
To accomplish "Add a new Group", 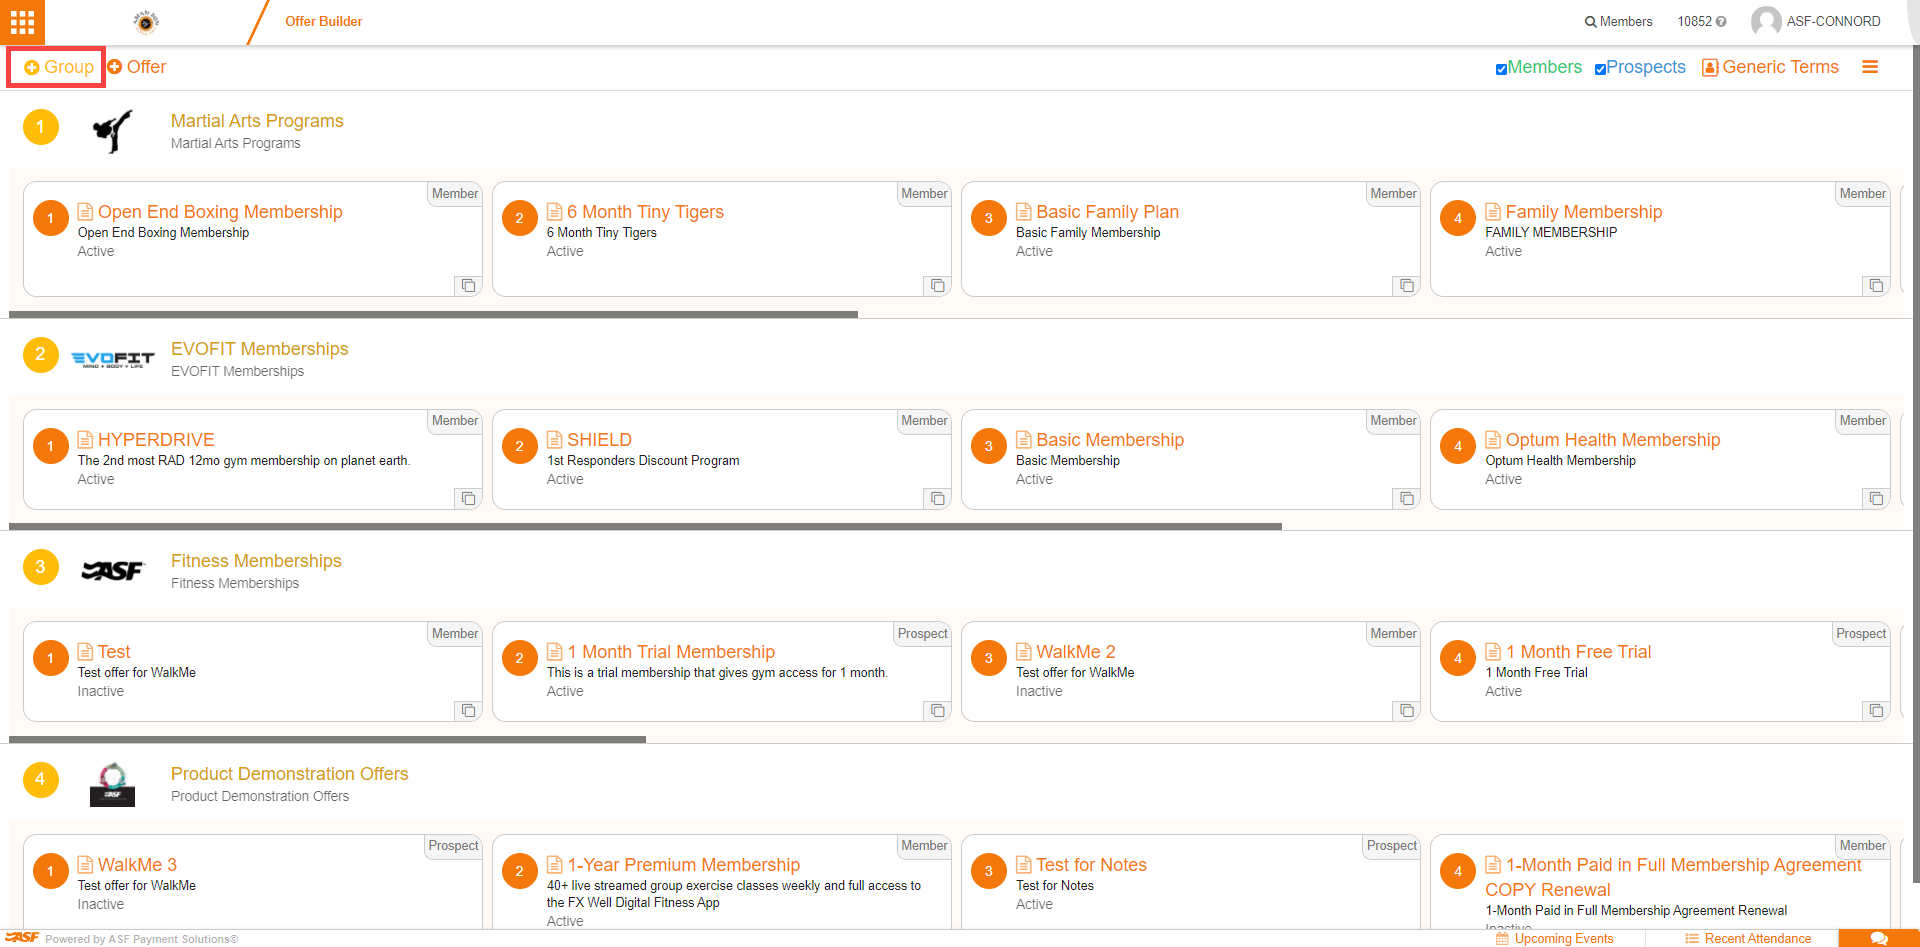I will (59, 67).
